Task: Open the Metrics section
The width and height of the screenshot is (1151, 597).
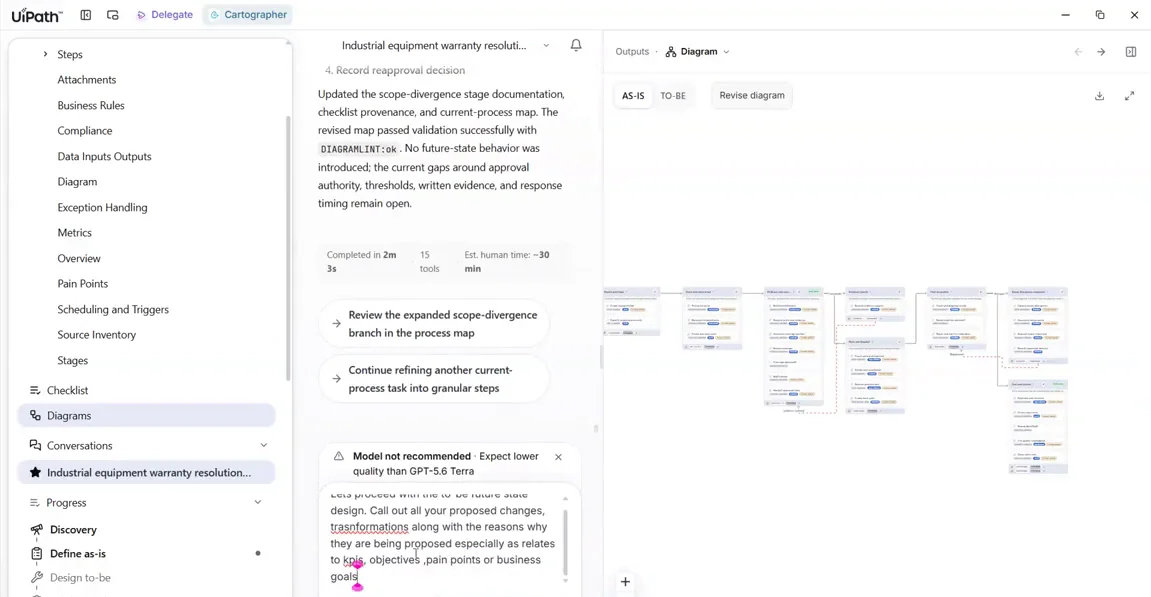Action: coord(75,233)
